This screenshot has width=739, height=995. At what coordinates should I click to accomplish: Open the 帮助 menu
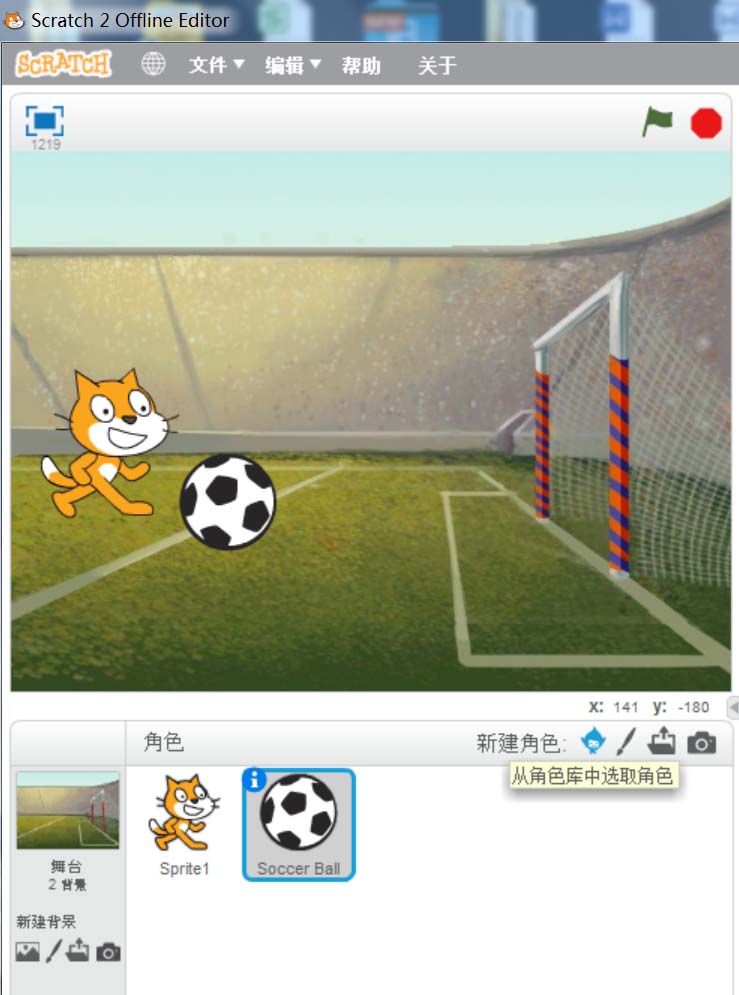361,65
